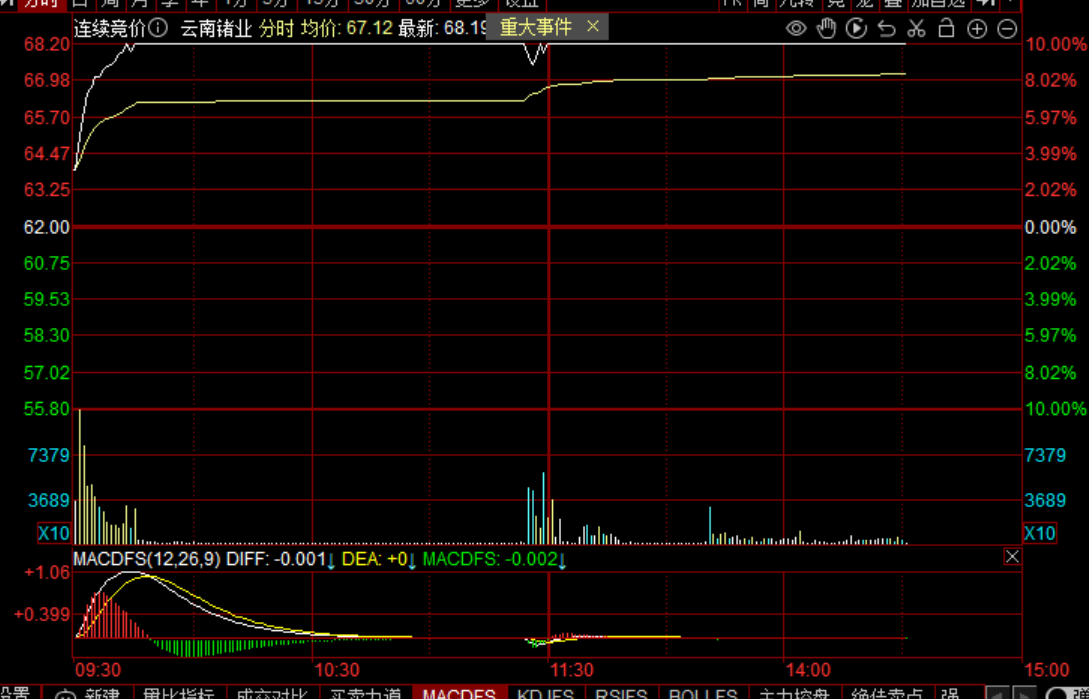Expand the arrow after MACDFS -0.002 value

pyautogui.click(x=563, y=561)
